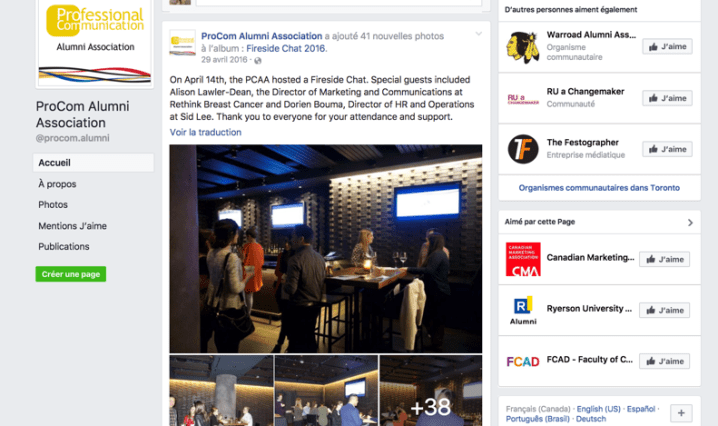Click the Créer une page button
The height and width of the screenshot is (426, 718).
point(71,274)
